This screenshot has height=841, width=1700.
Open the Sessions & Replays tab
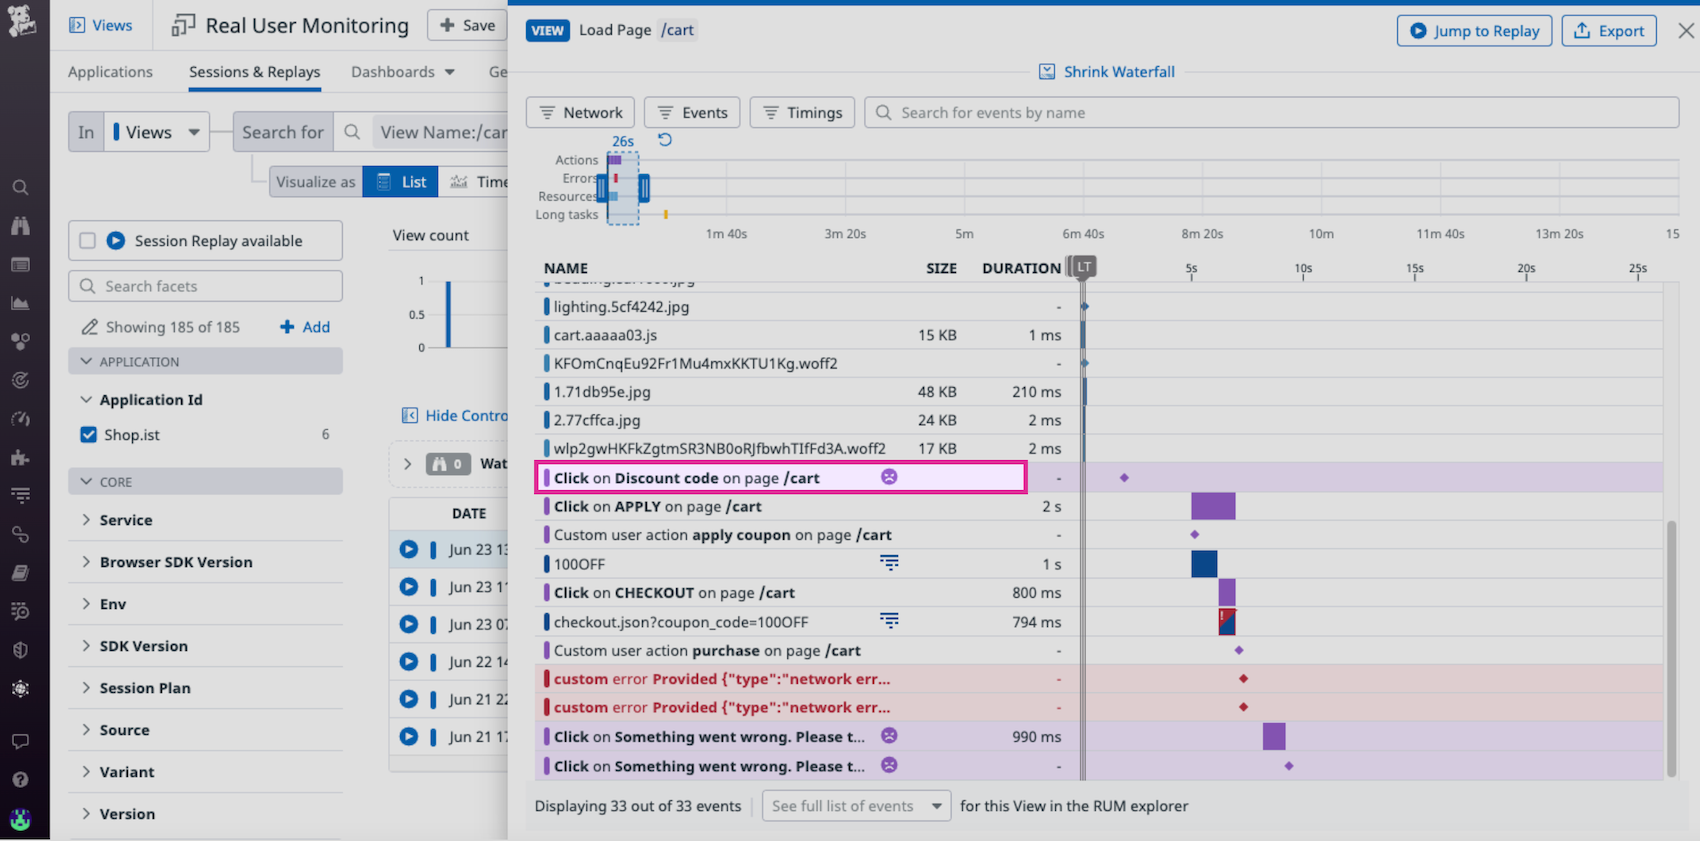[254, 72]
